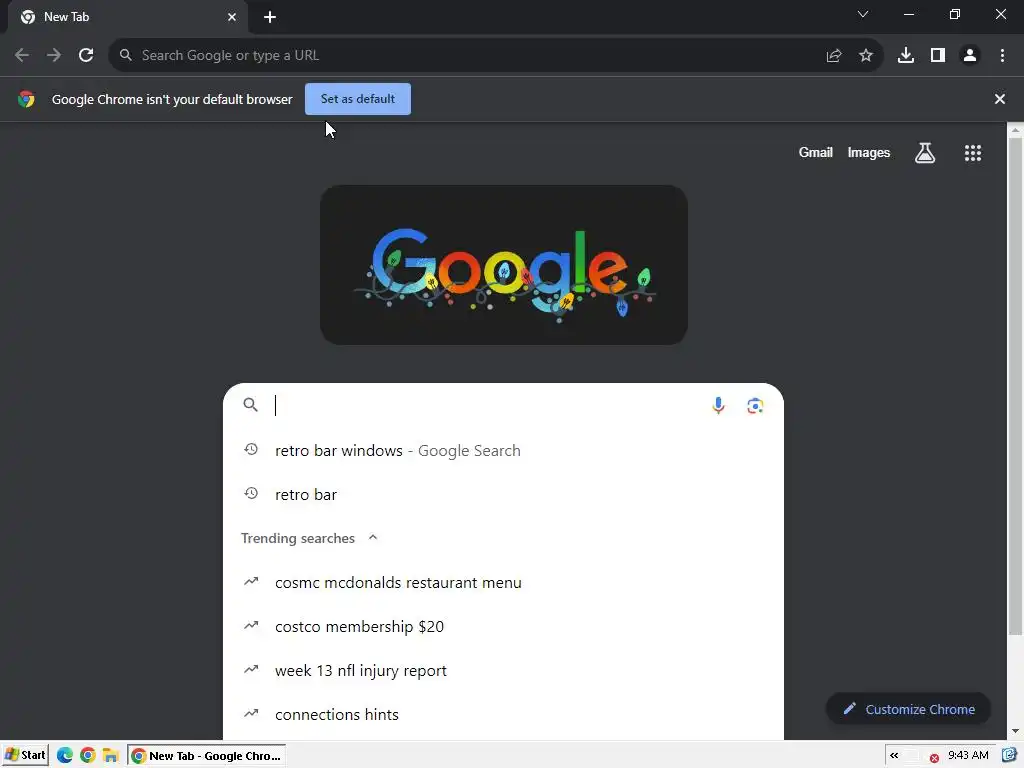Choose 'retro bar' history suggestion
Viewport: 1024px width, 768px height.
(503, 494)
